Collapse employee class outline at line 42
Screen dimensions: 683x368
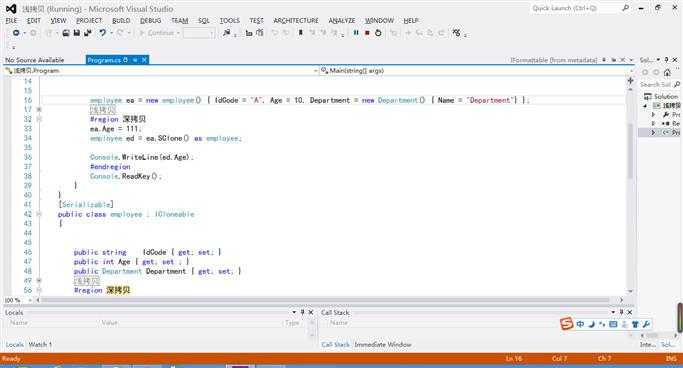tap(39, 214)
